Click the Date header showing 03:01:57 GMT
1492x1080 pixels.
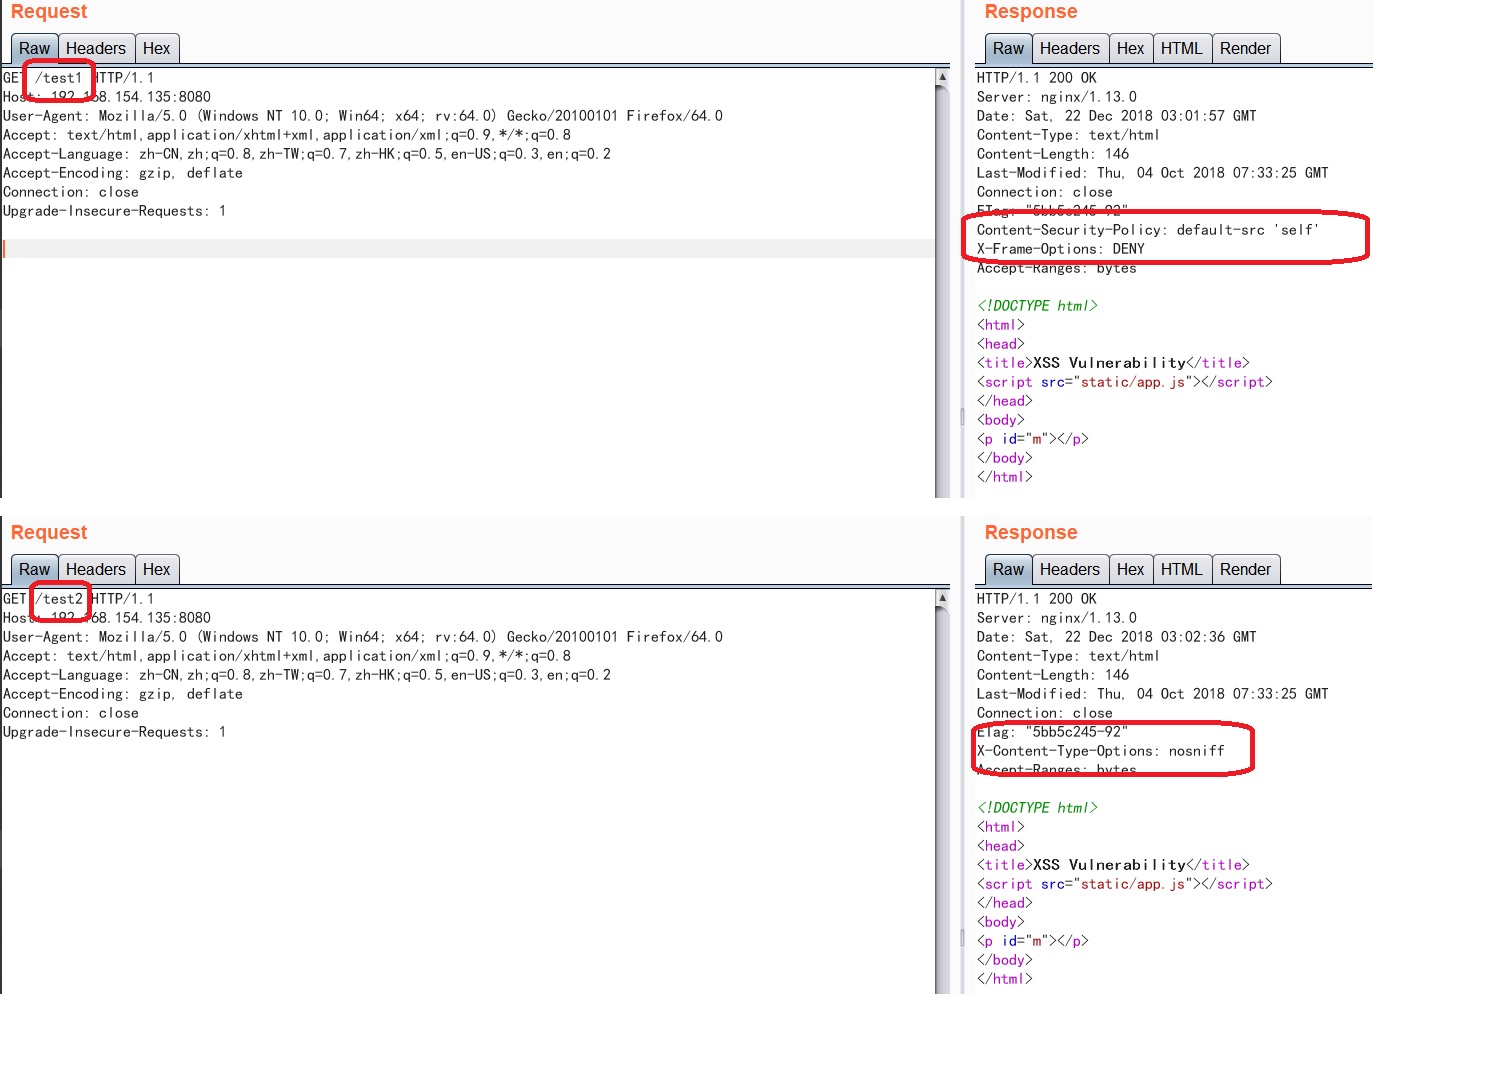pyautogui.click(x=1116, y=116)
